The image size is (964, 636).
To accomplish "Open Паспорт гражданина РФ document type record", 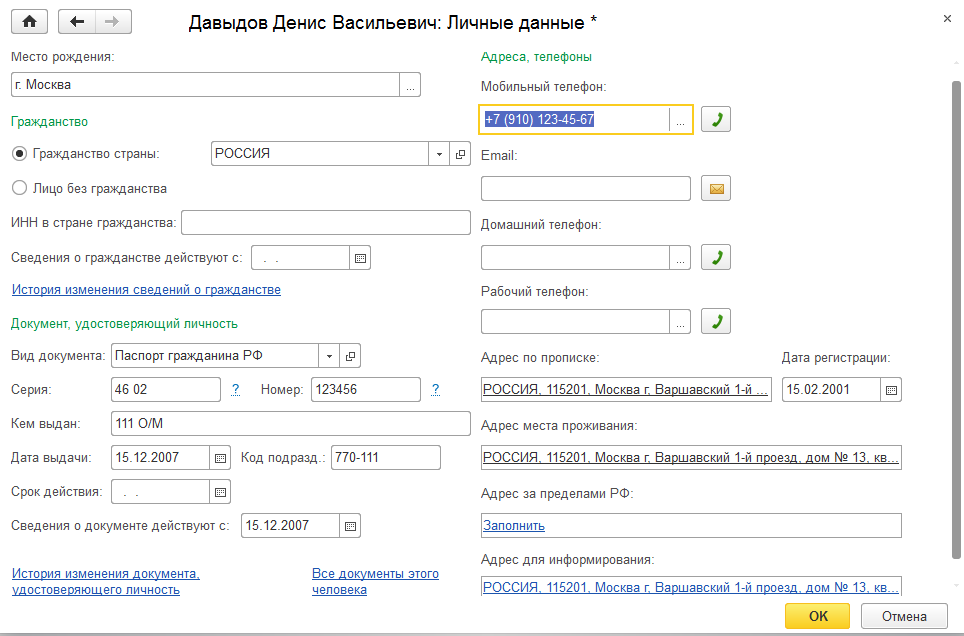I will click(x=350, y=356).
